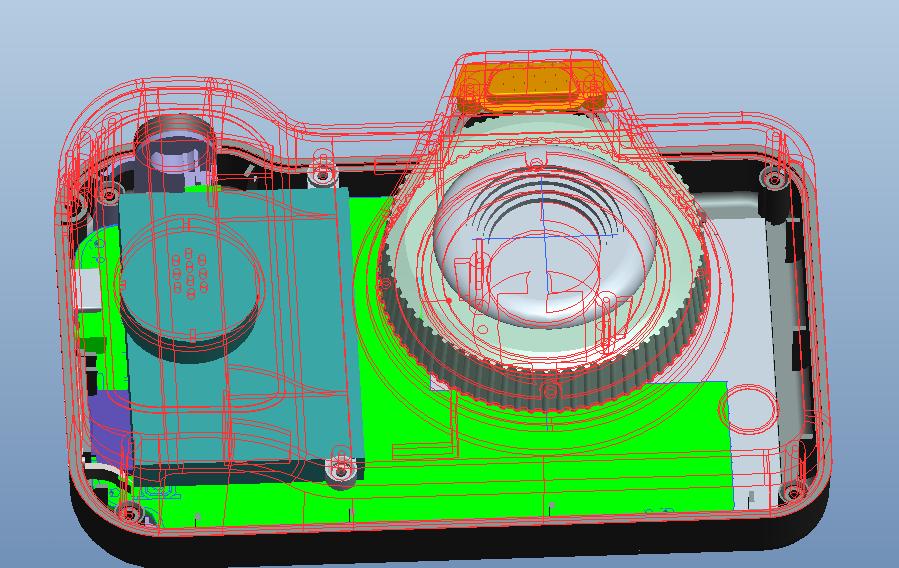The image size is (899, 568).
Task: Select the circular outline right of the green board
Action: [750, 408]
